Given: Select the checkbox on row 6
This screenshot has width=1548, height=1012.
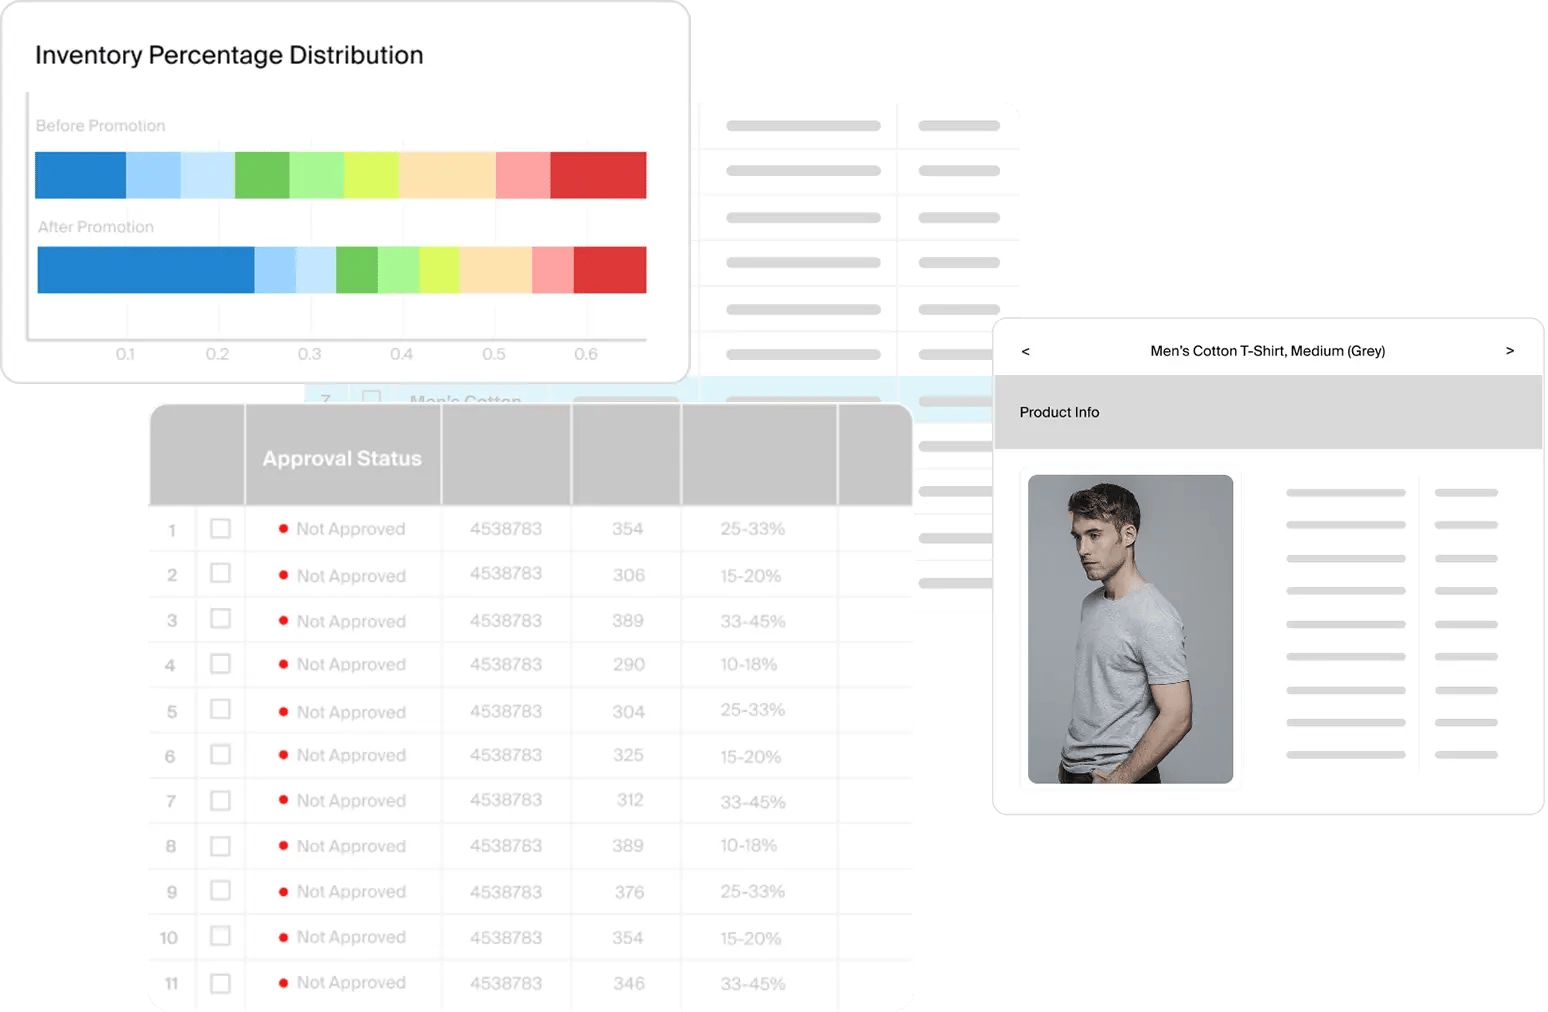Looking at the screenshot, I should pos(220,755).
